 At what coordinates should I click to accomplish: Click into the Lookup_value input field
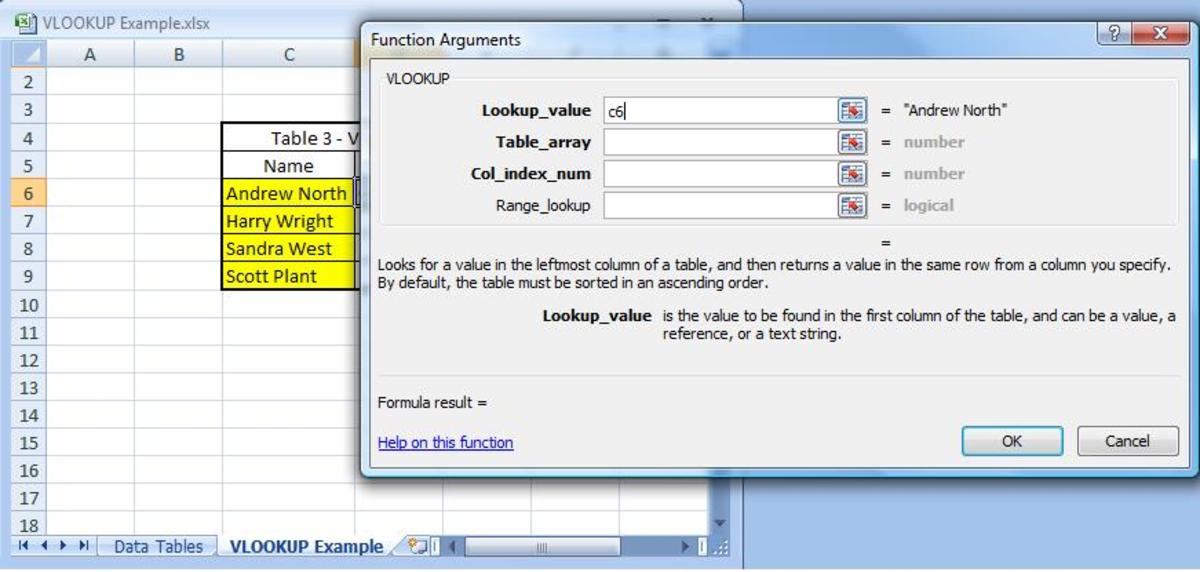tap(719, 111)
